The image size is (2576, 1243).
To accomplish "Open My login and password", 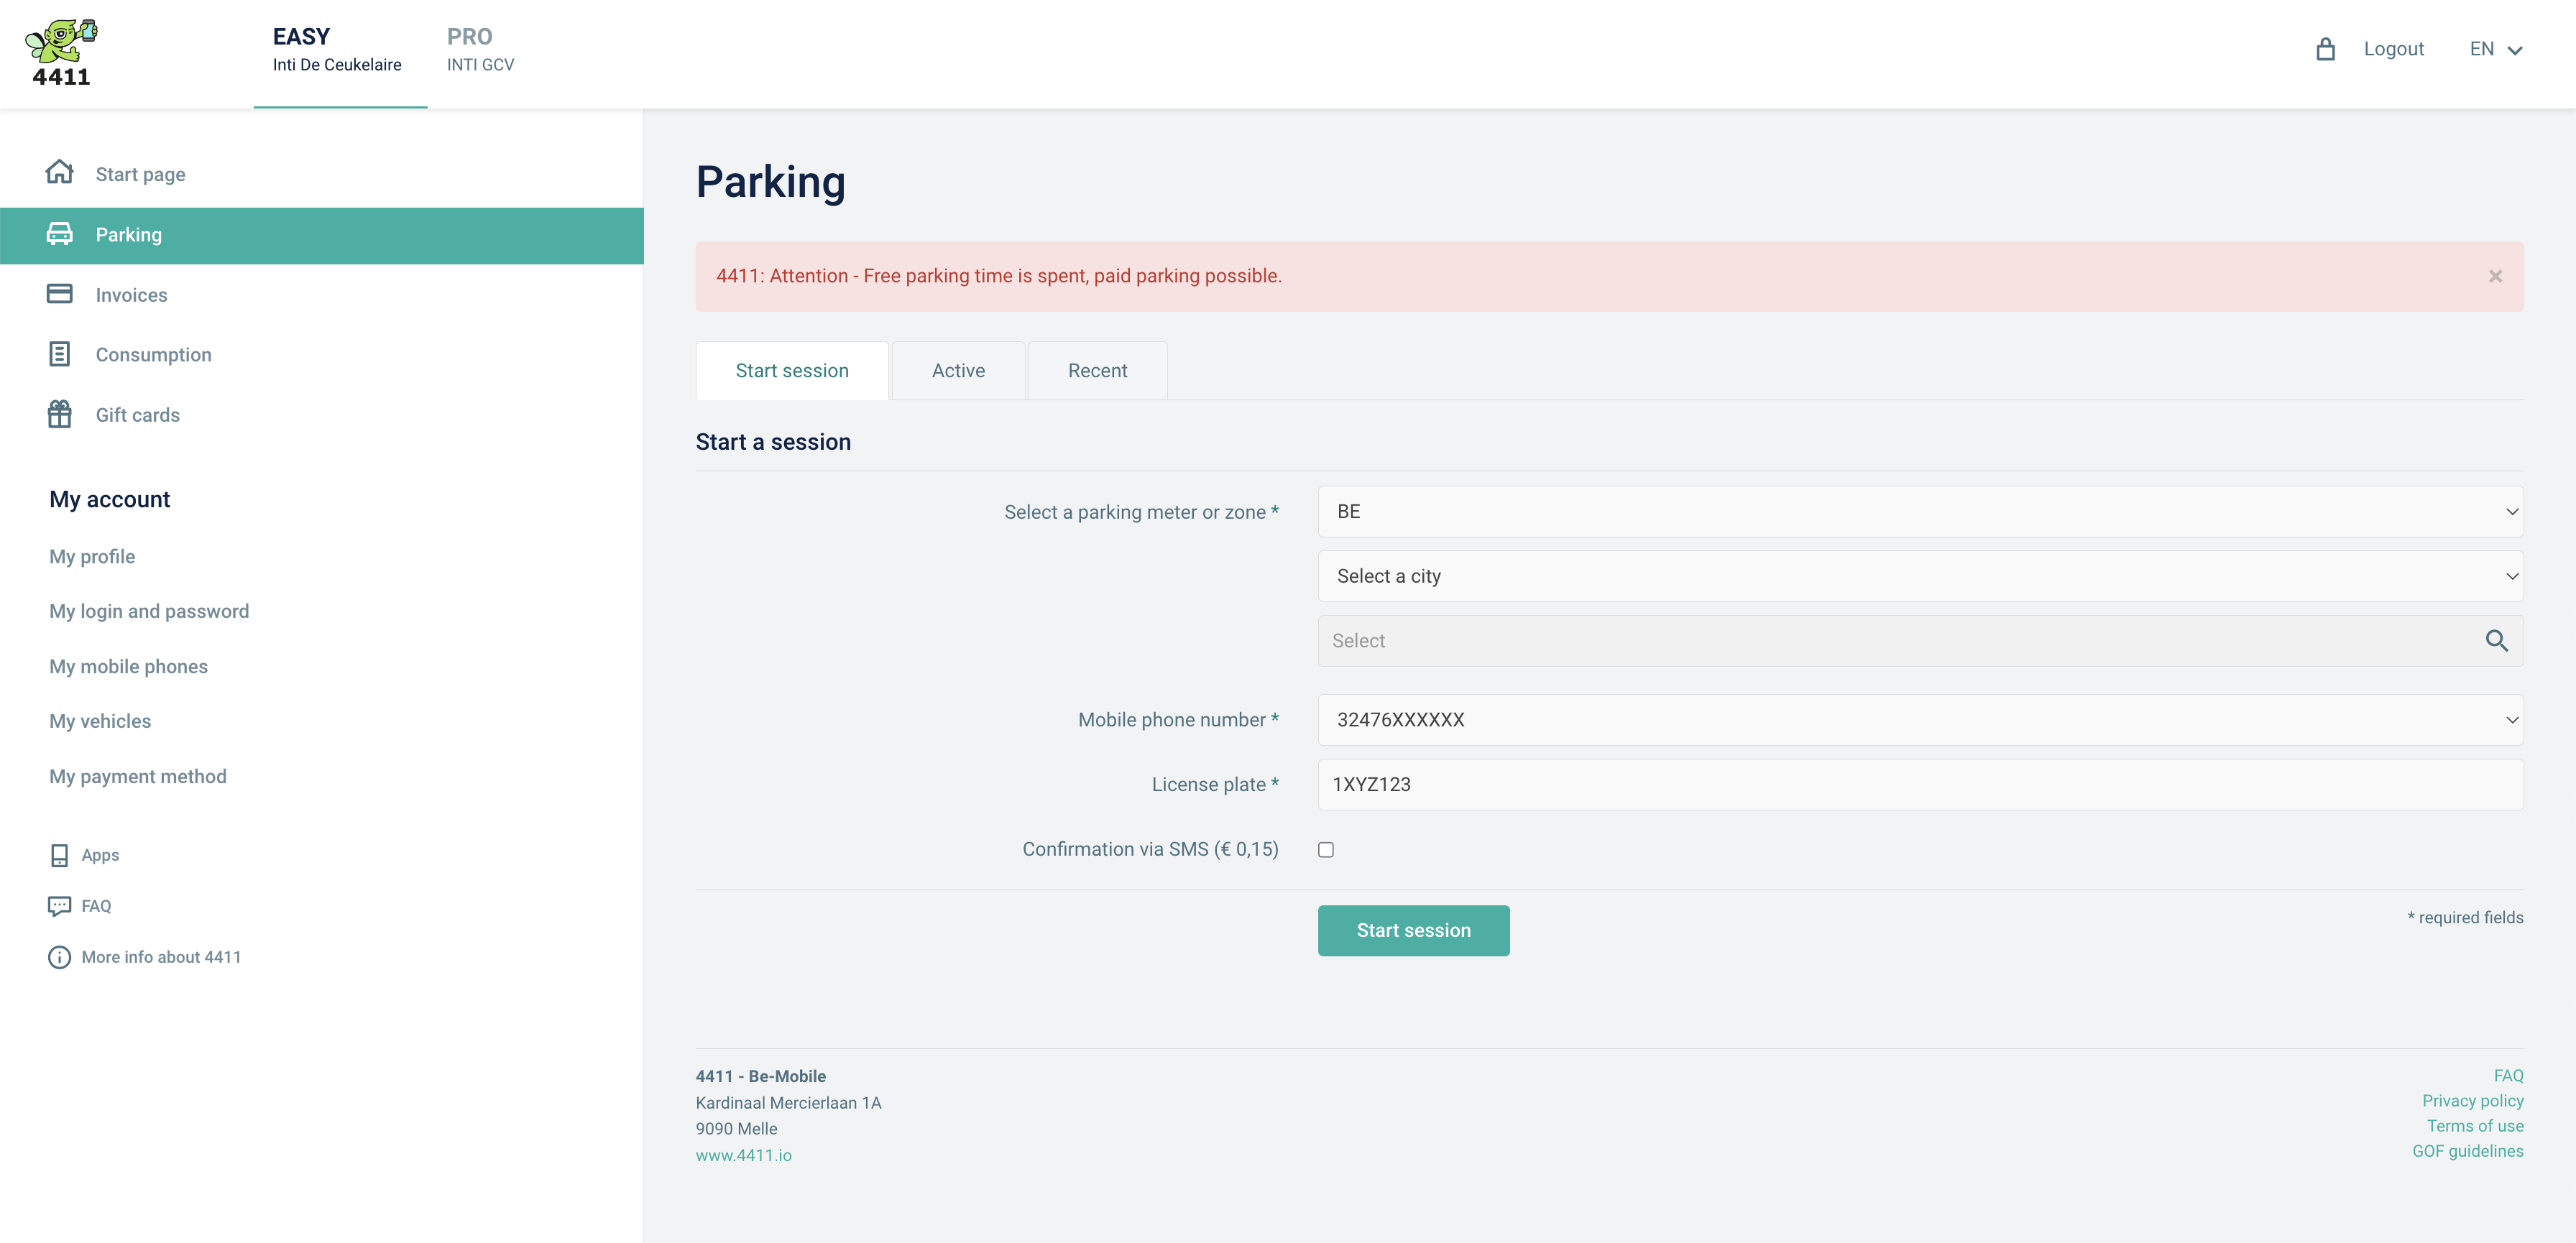I will tap(149, 611).
